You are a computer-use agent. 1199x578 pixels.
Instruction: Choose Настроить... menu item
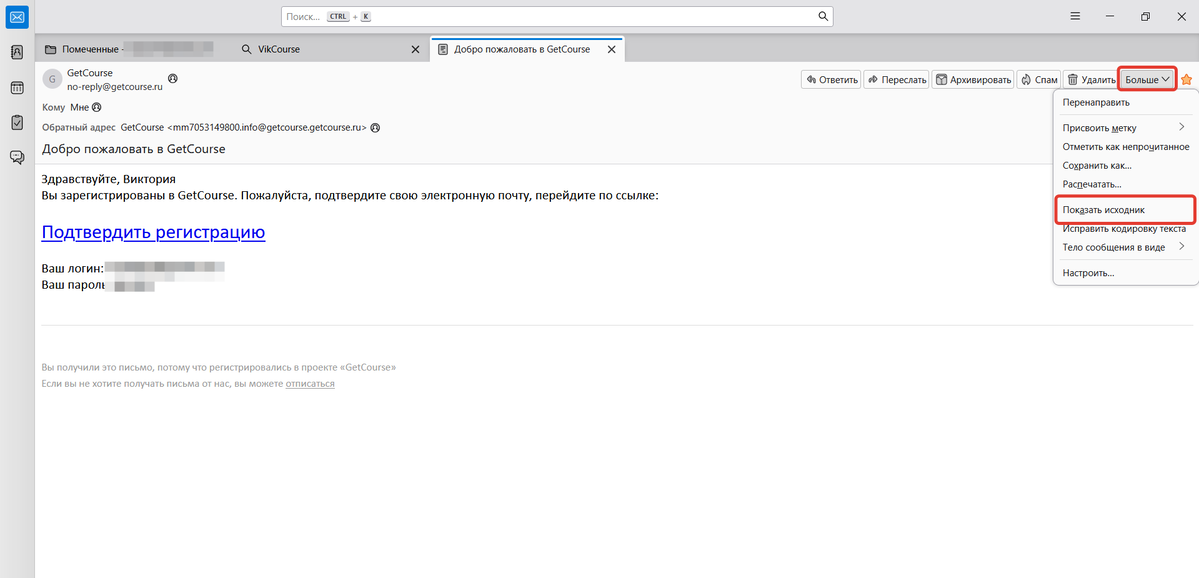click(x=1126, y=273)
